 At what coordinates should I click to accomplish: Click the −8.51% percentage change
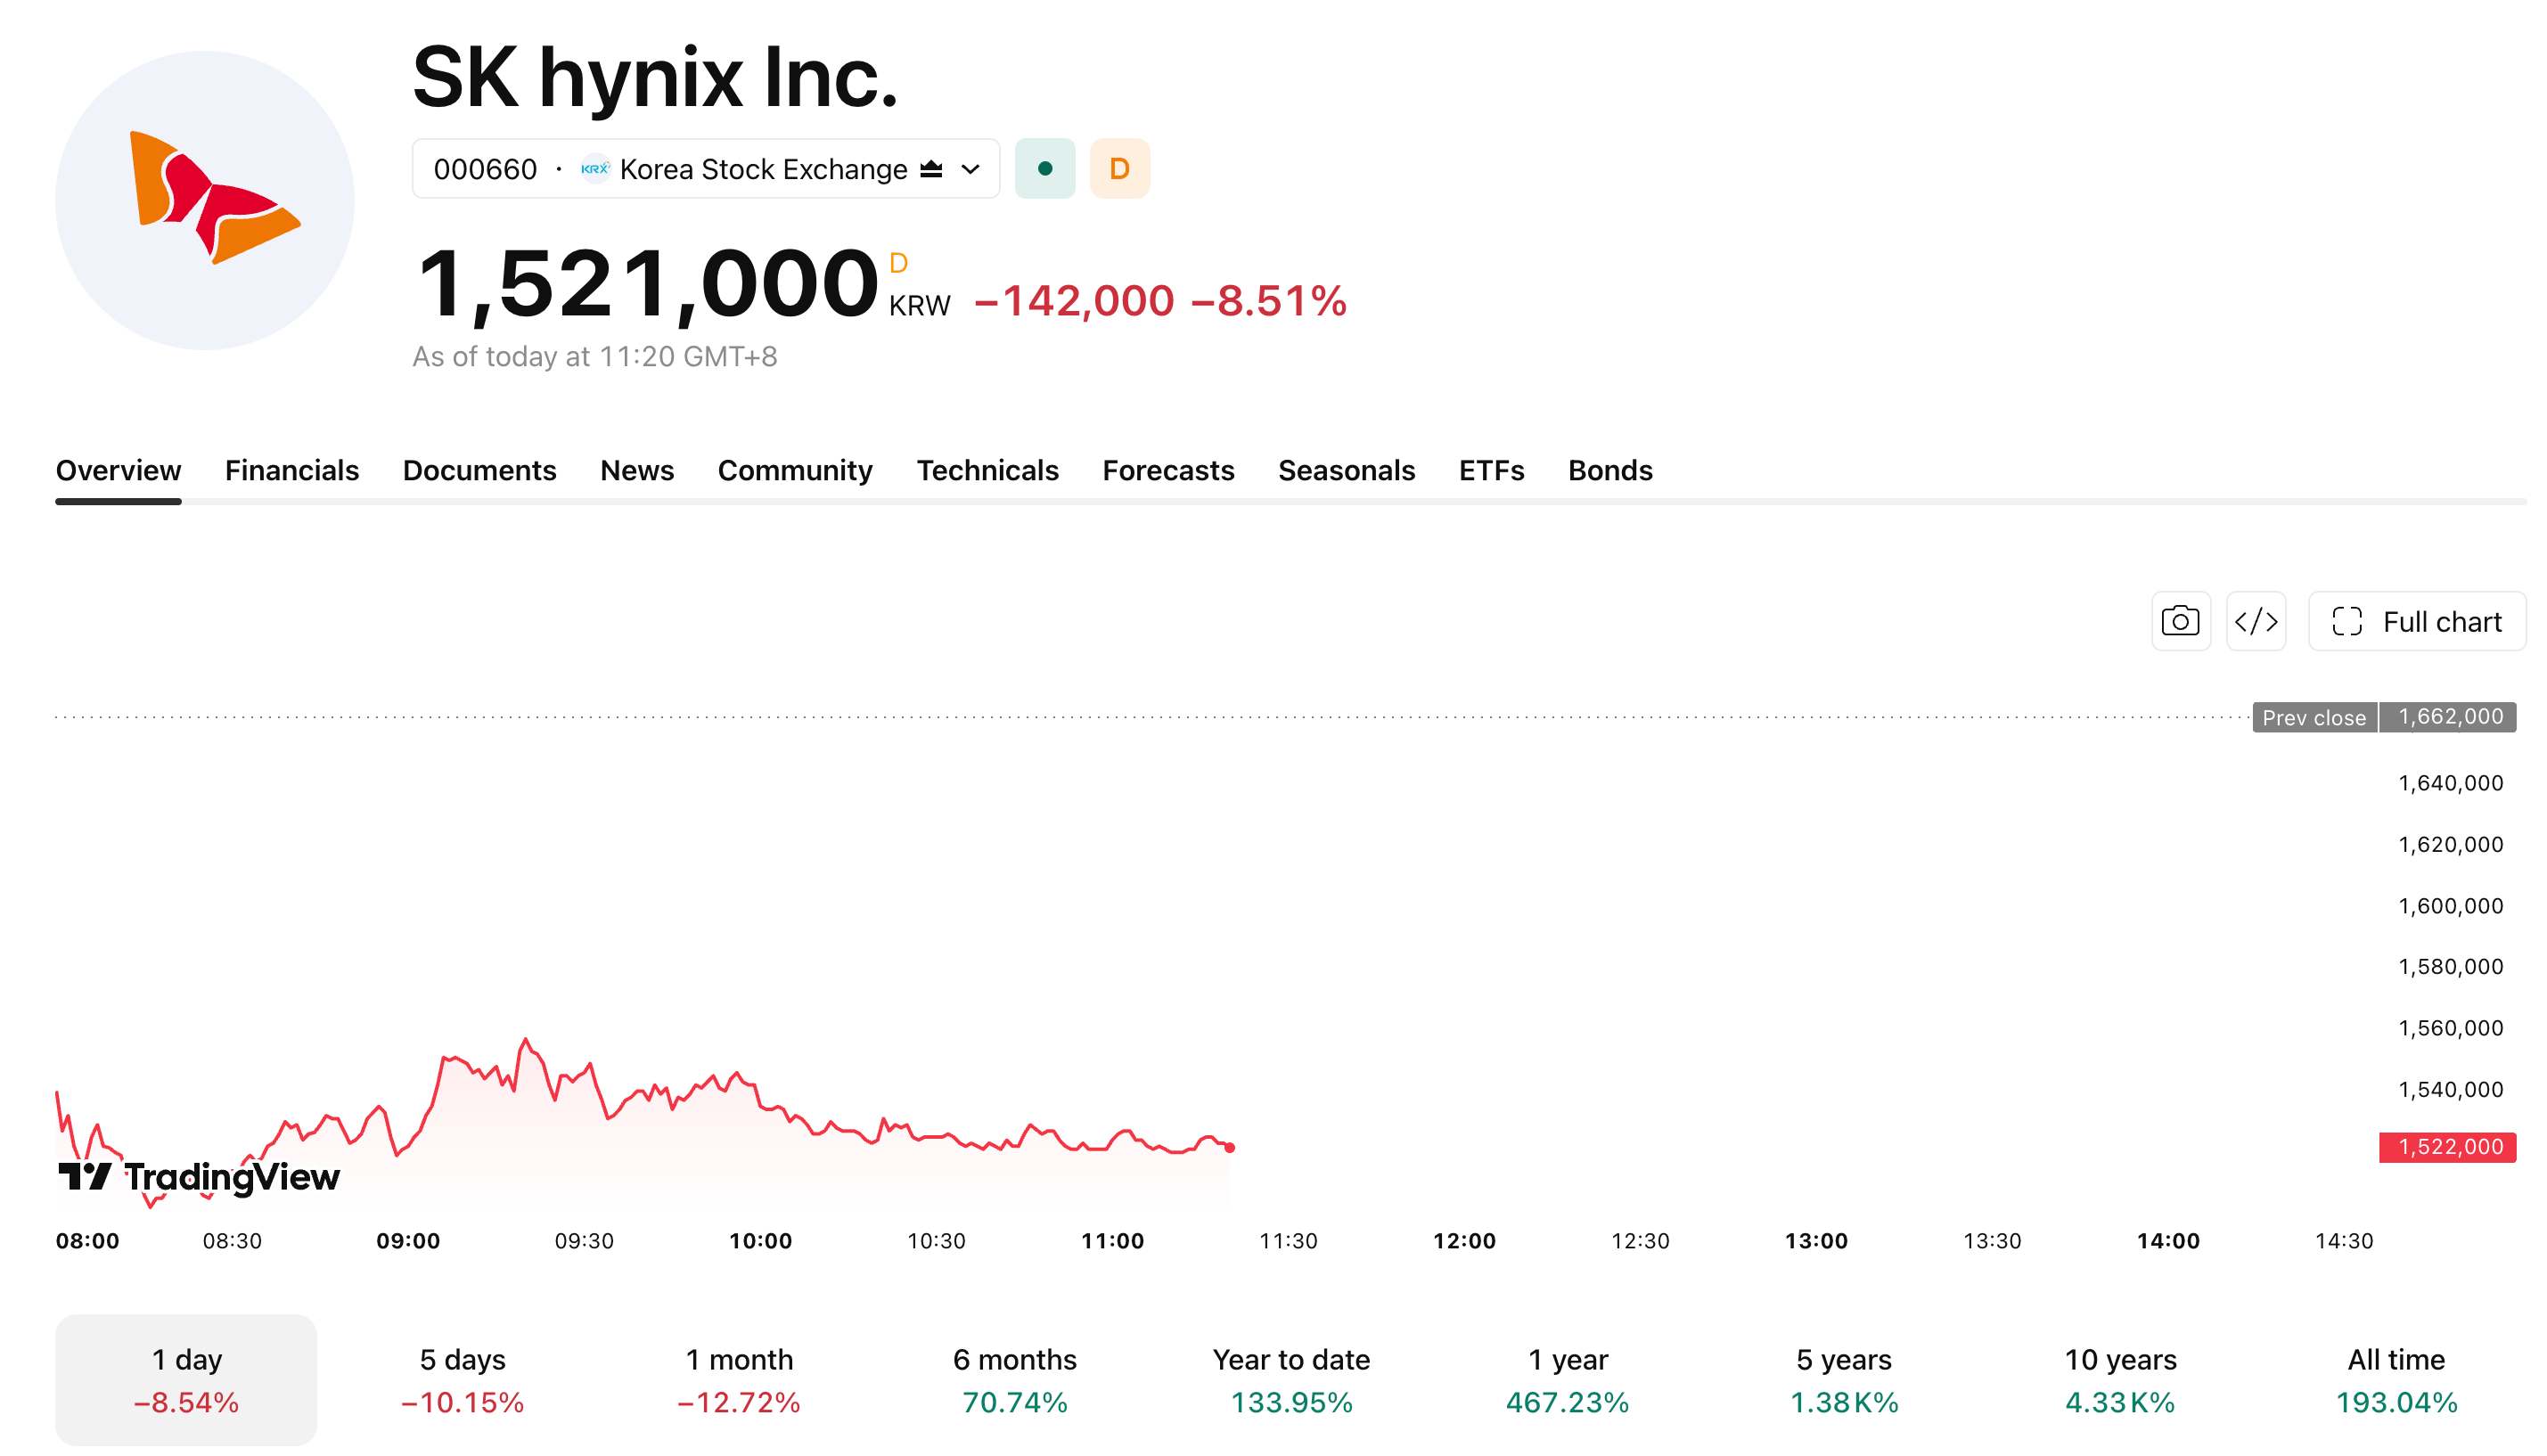coord(1269,301)
